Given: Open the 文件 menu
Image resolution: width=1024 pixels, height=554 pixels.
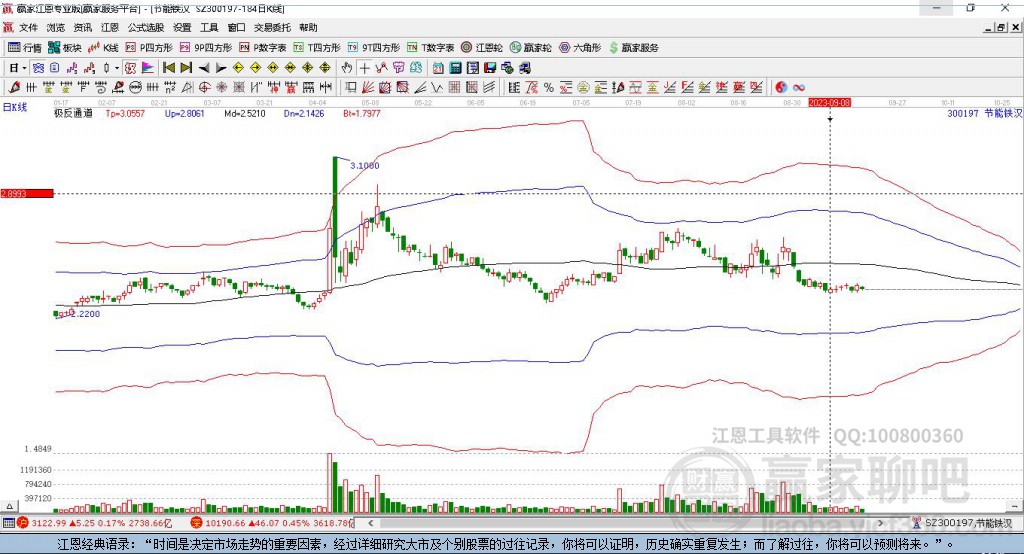Looking at the screenshot, I should [28, 27].
